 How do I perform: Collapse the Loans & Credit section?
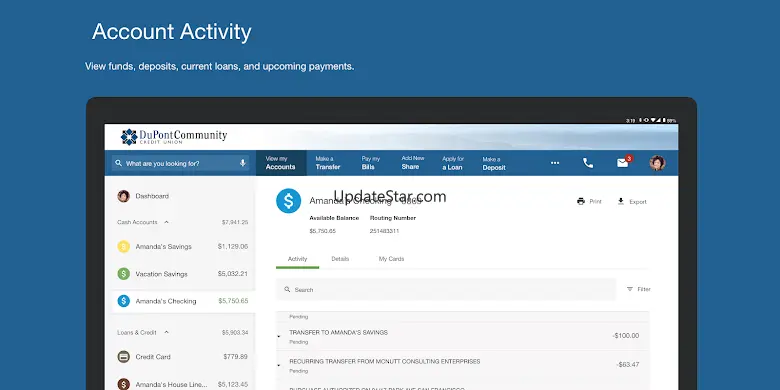coord(167,332)
